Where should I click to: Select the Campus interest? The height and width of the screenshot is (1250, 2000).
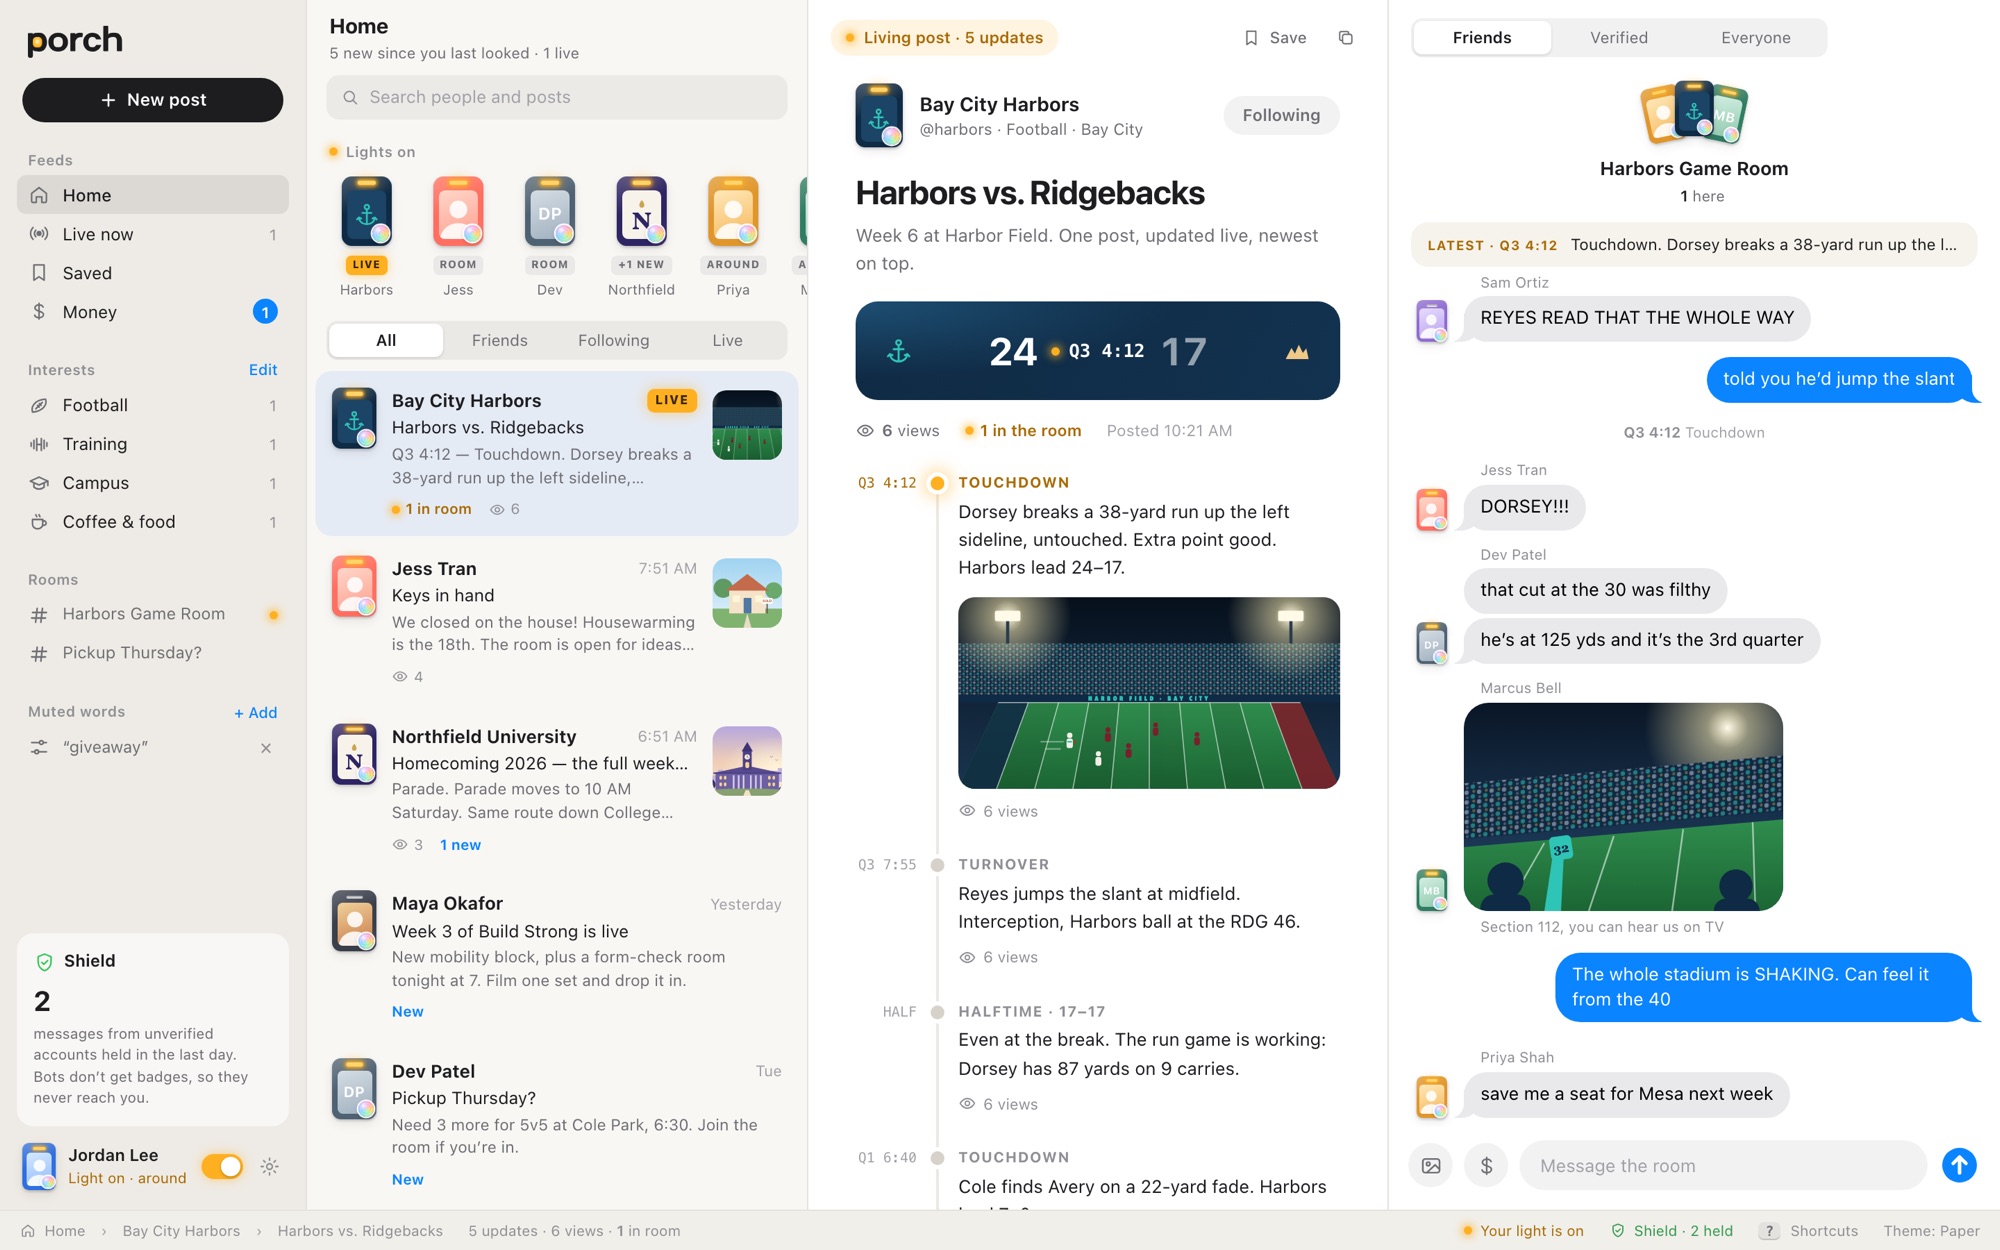[x=153, y=483]
